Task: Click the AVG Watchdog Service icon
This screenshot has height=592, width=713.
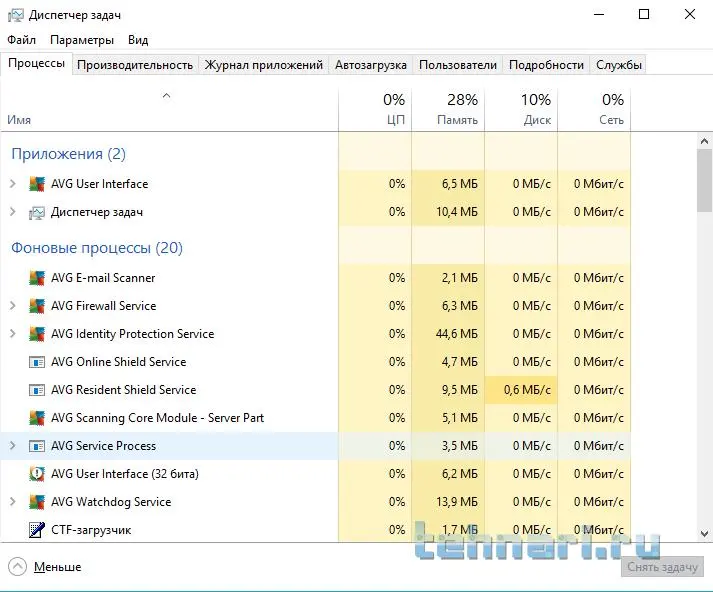Action: [x=37, y=502]
